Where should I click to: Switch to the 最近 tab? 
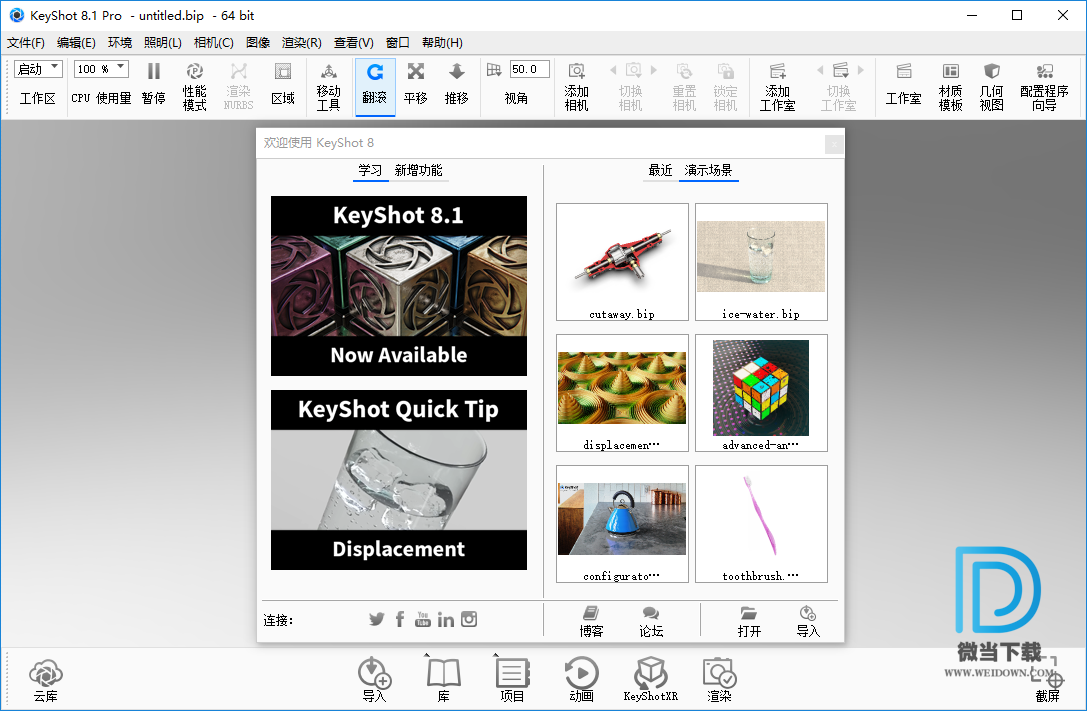pyautogui.click(x=660, y=170)
